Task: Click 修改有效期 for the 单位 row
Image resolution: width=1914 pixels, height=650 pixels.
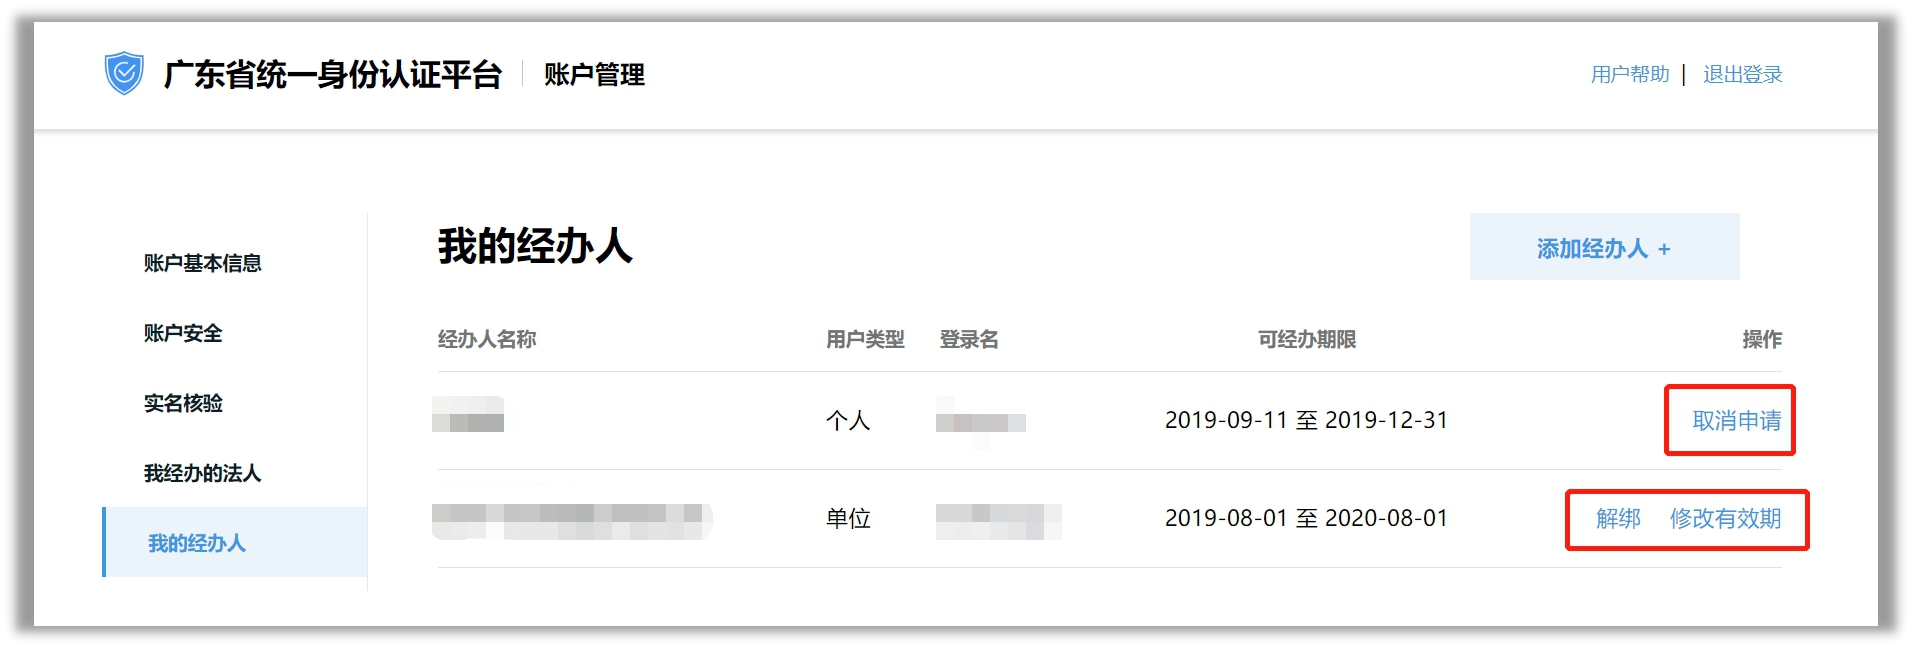Action: pyautogui.click(x=1725, y=519)
